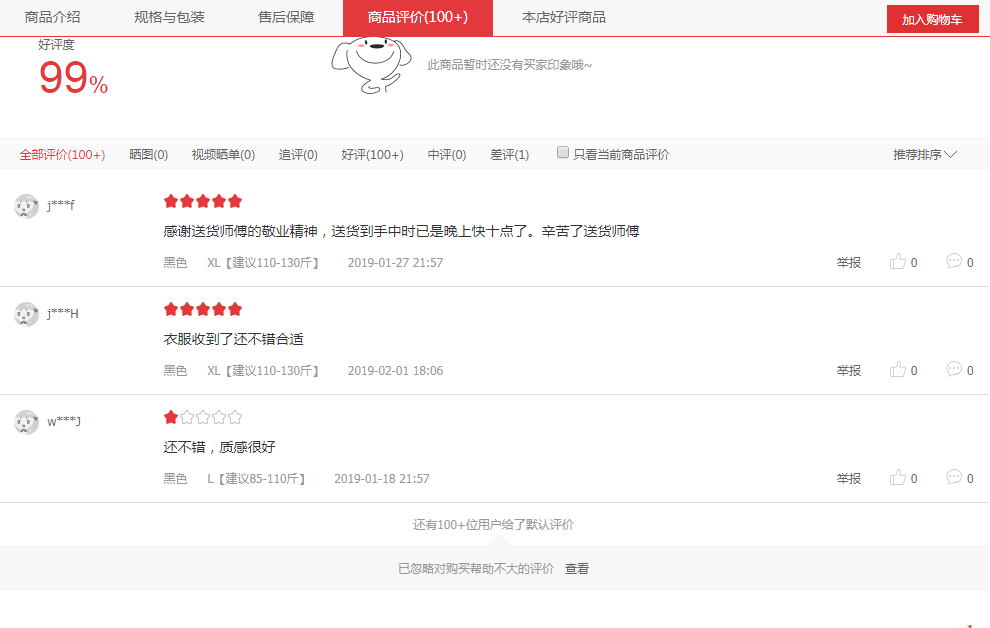Click timestamp 2019-02-01 18:06

pos(395,370)
